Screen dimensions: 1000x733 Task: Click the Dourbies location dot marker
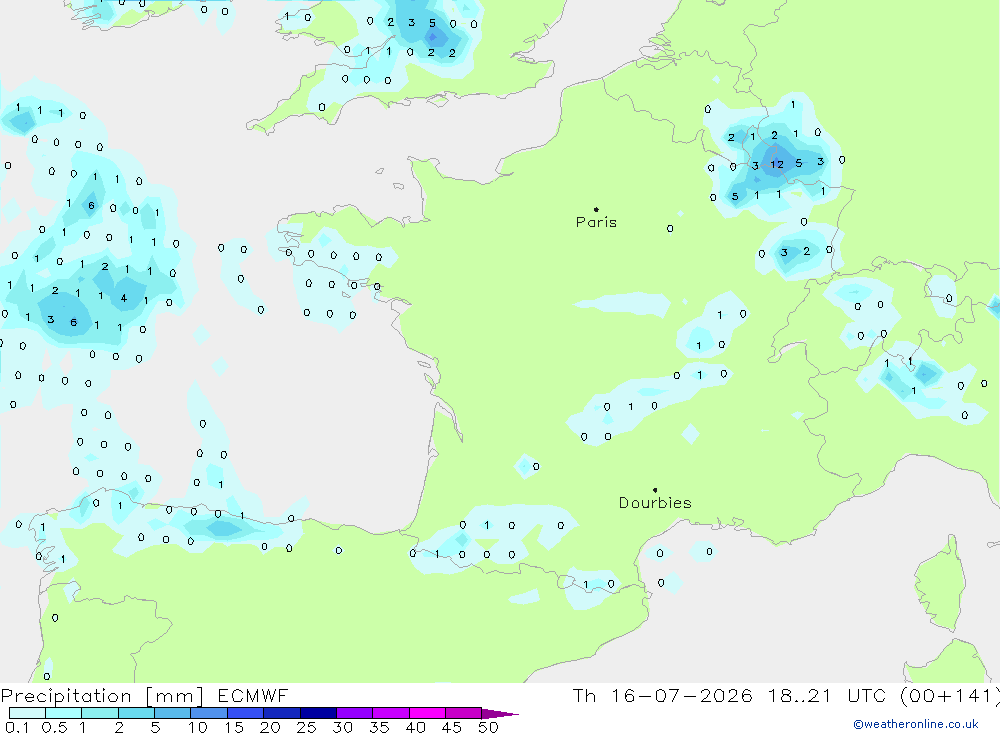coord(655,490)
